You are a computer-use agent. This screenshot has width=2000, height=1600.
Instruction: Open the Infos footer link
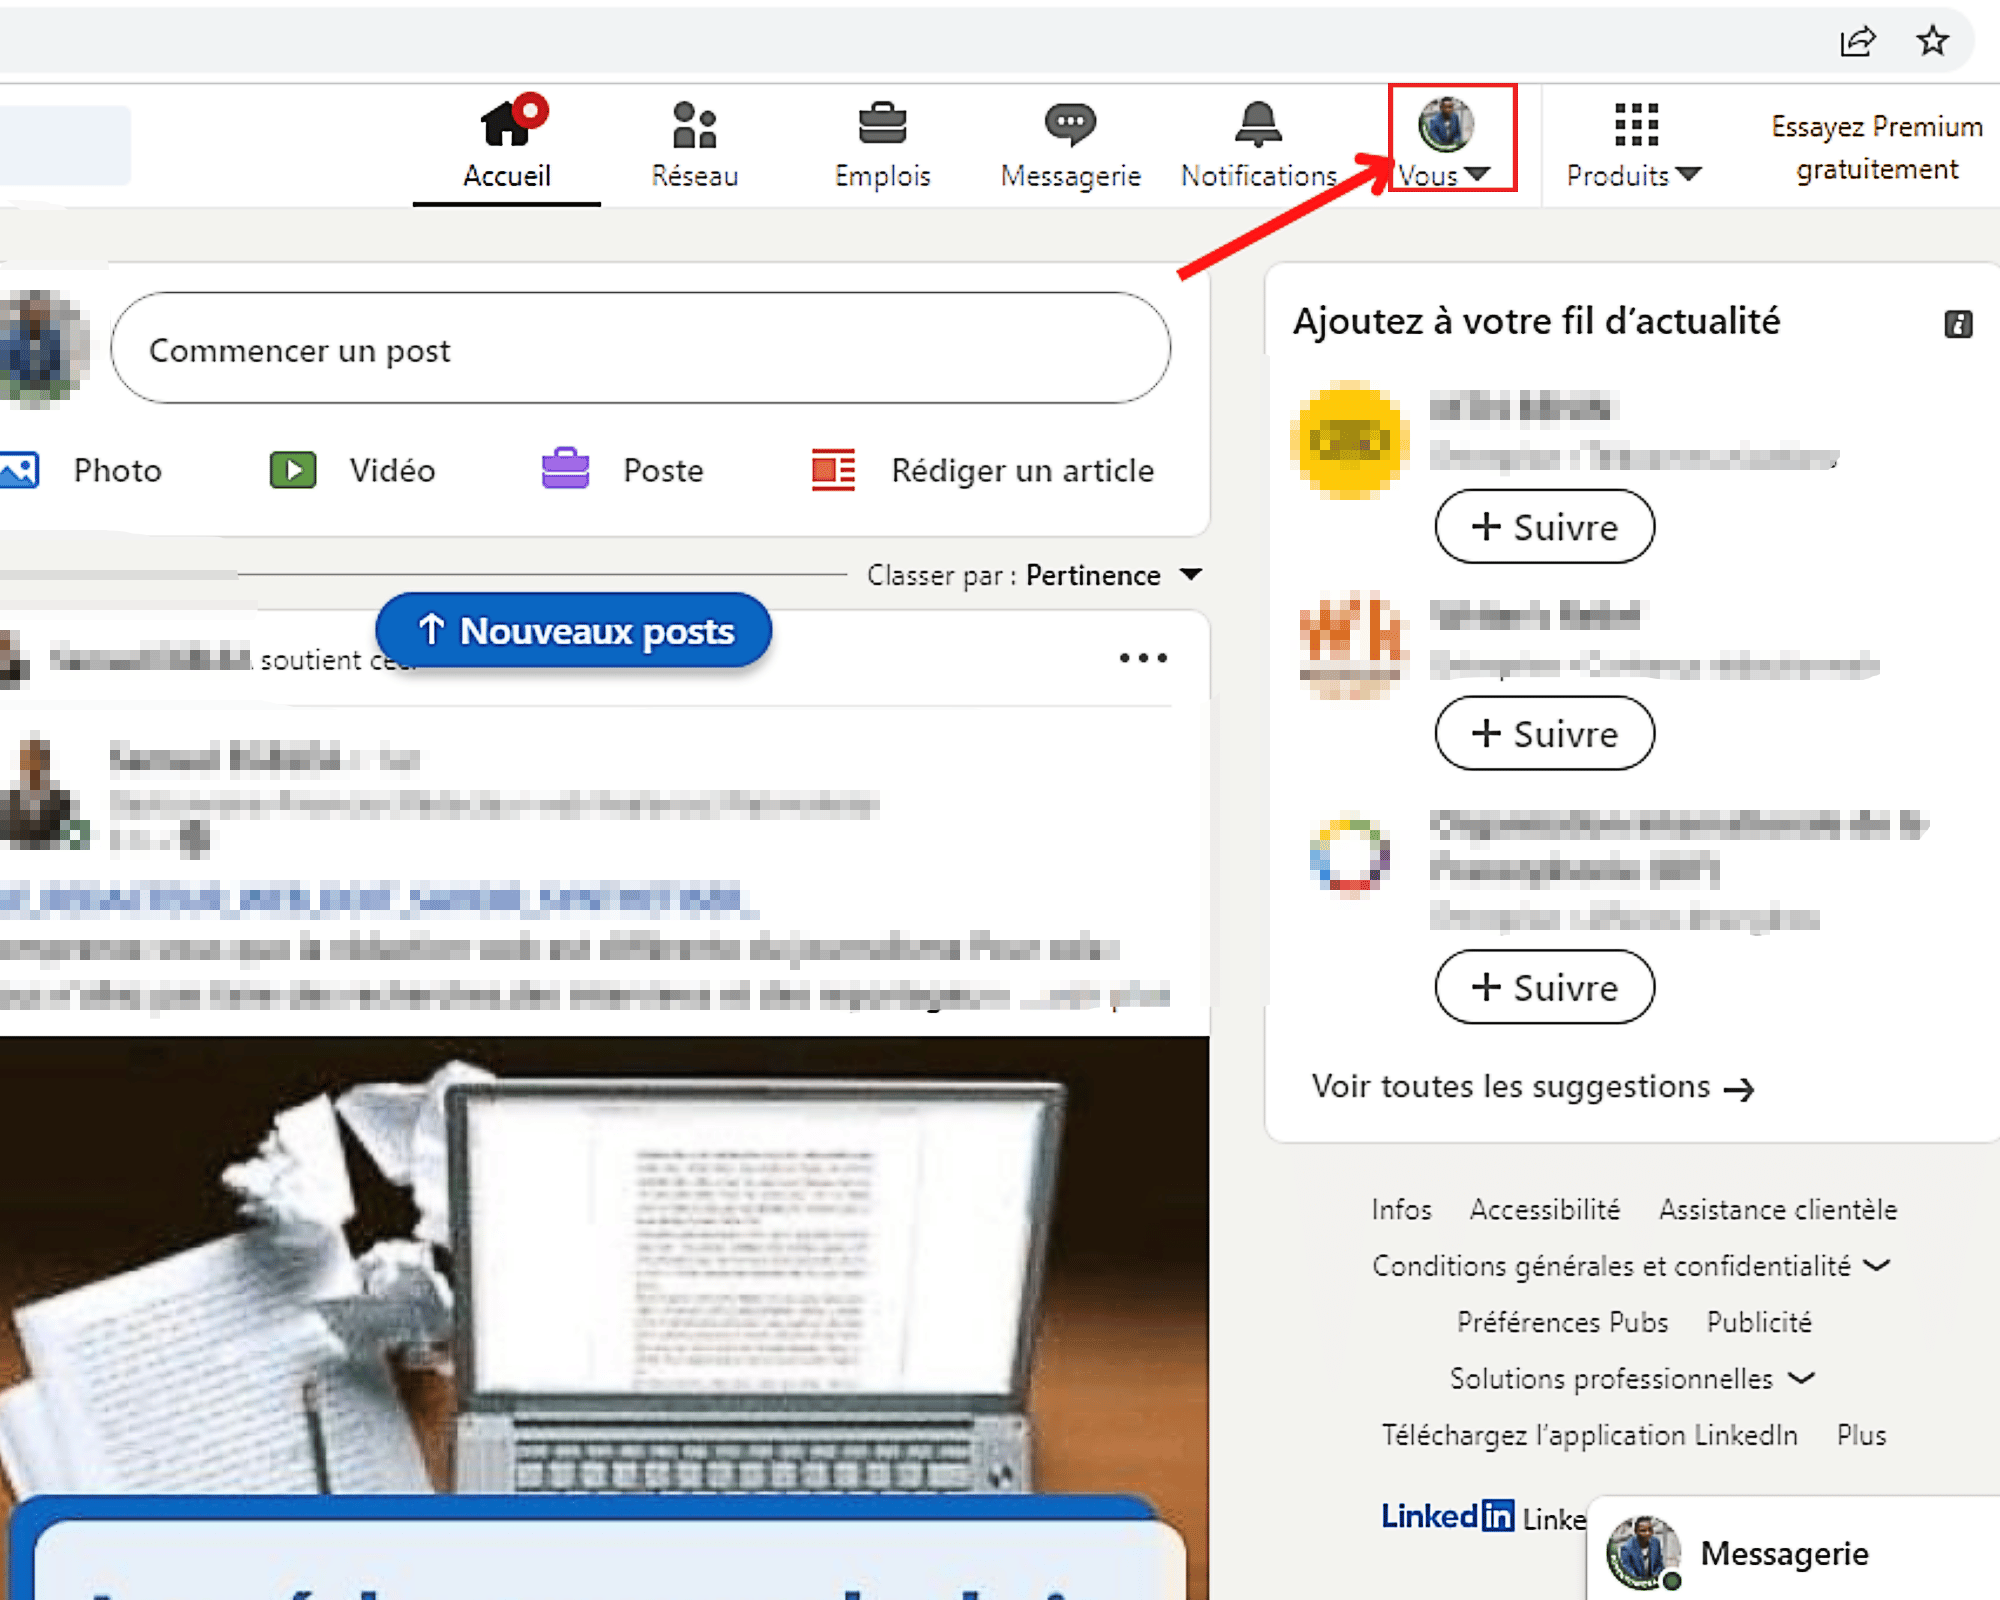point(1401,1210)
